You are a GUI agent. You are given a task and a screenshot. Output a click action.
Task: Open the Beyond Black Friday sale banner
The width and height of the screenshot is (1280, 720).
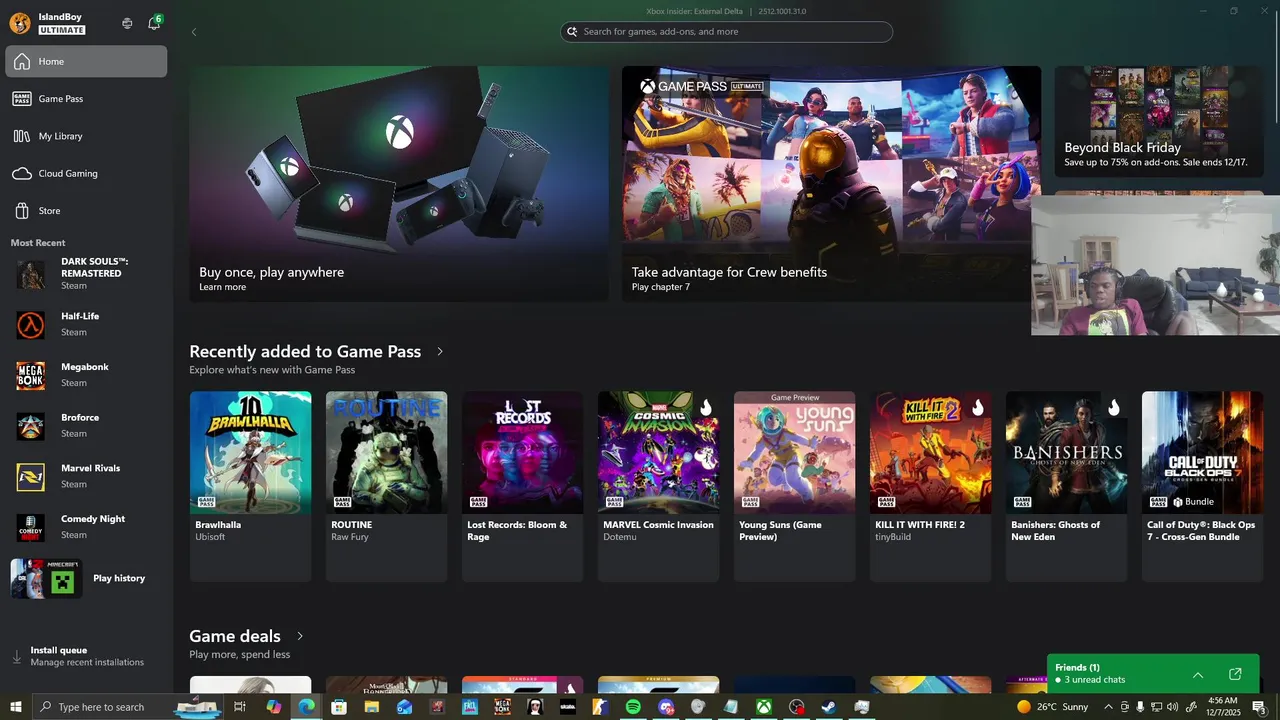(x=1159, y=122)
